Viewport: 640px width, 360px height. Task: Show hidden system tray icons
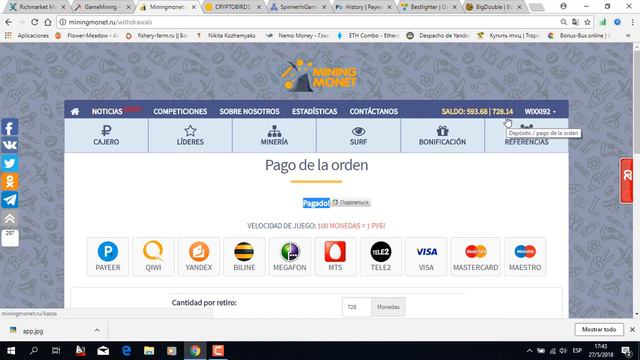coord(529,351)
